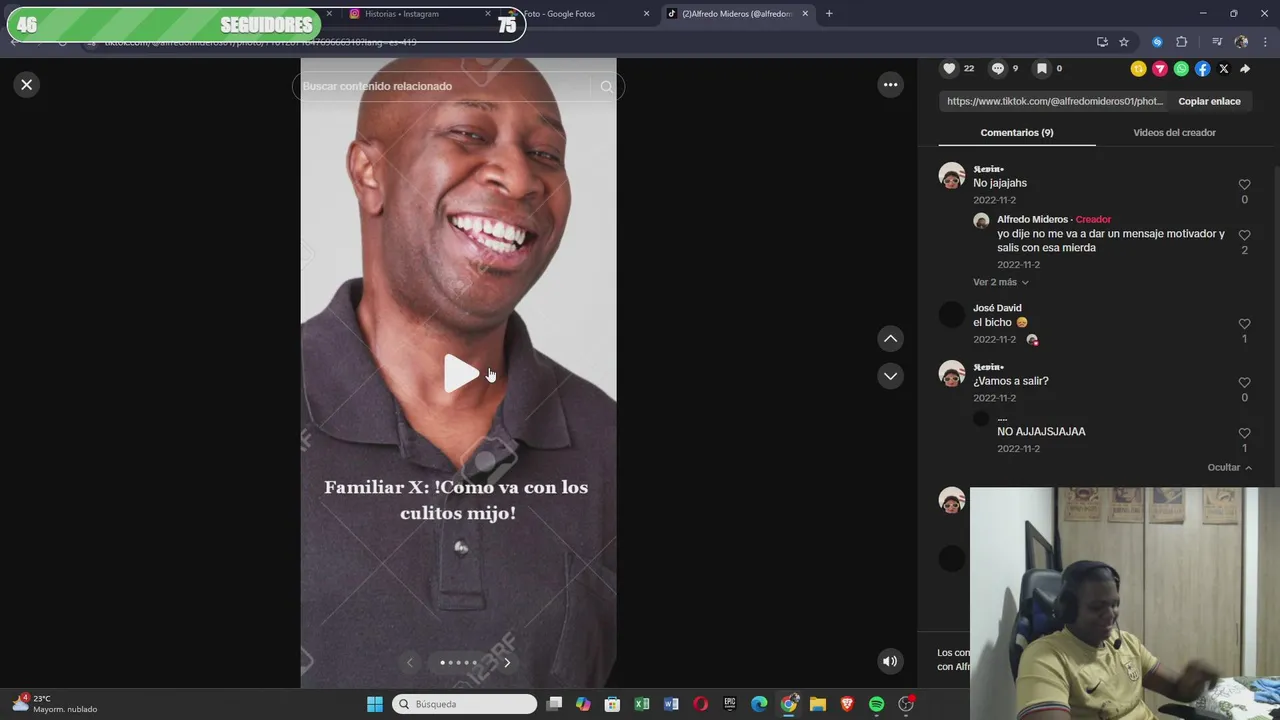
Task: Like the 'NO AJJAJSJAJAA' reply
Action: pyautogui.click(x=1244, y=433)
